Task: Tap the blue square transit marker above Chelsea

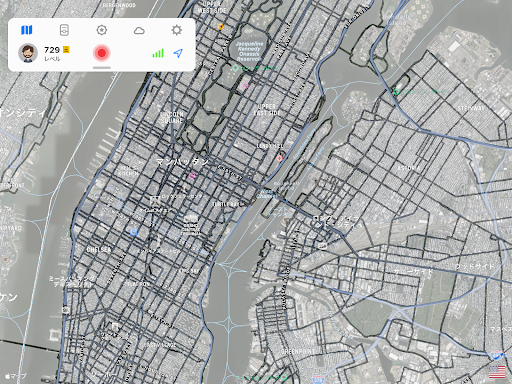Action: 133,232
